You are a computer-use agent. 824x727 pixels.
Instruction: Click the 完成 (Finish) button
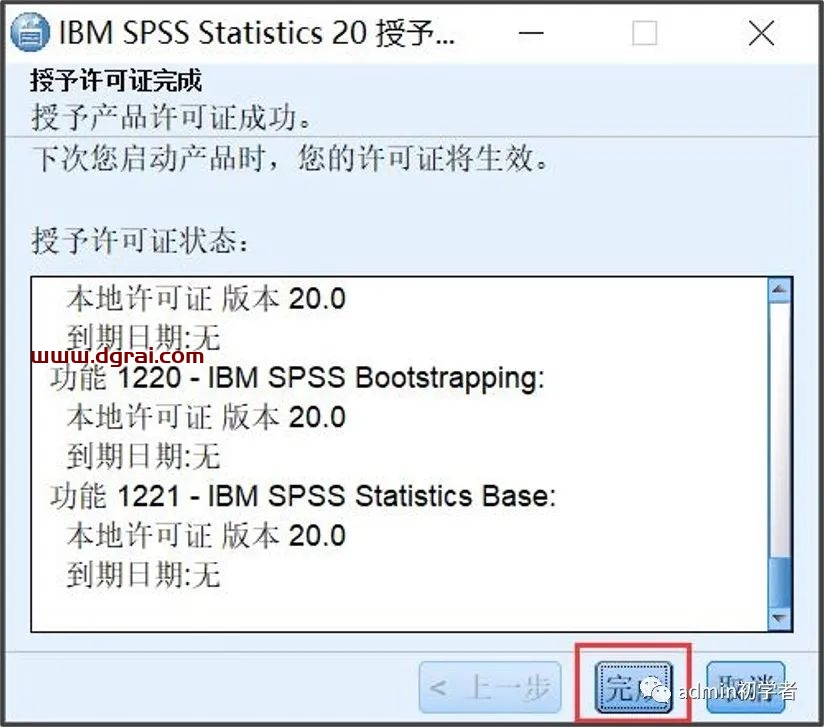[x=633, y=688]
